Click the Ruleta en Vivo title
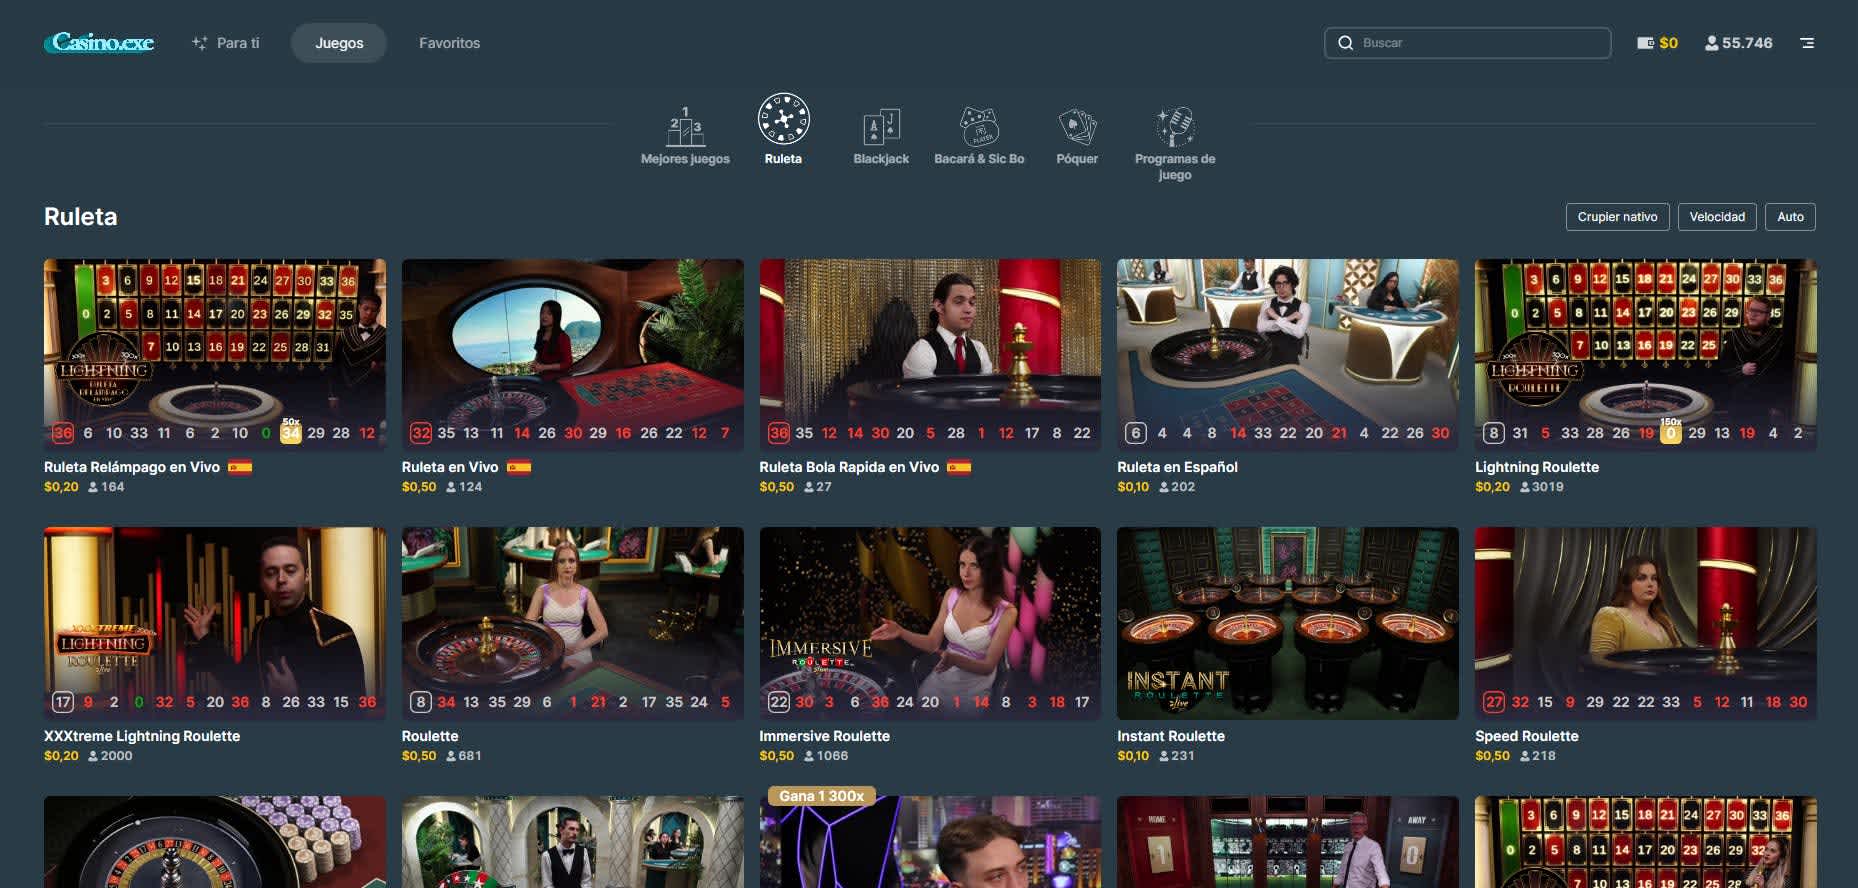This screenshot has height=888, width=1858. click(x=450, y=467)
